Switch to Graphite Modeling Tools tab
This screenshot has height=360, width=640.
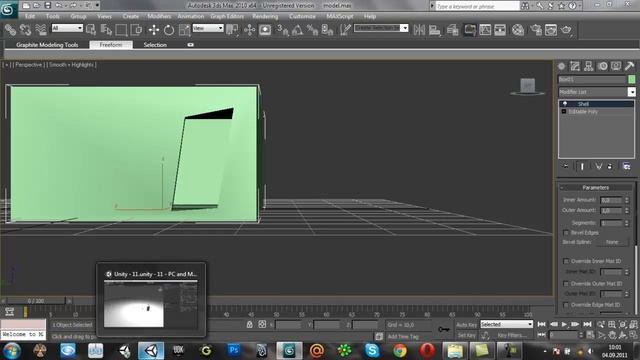point(47,45)
